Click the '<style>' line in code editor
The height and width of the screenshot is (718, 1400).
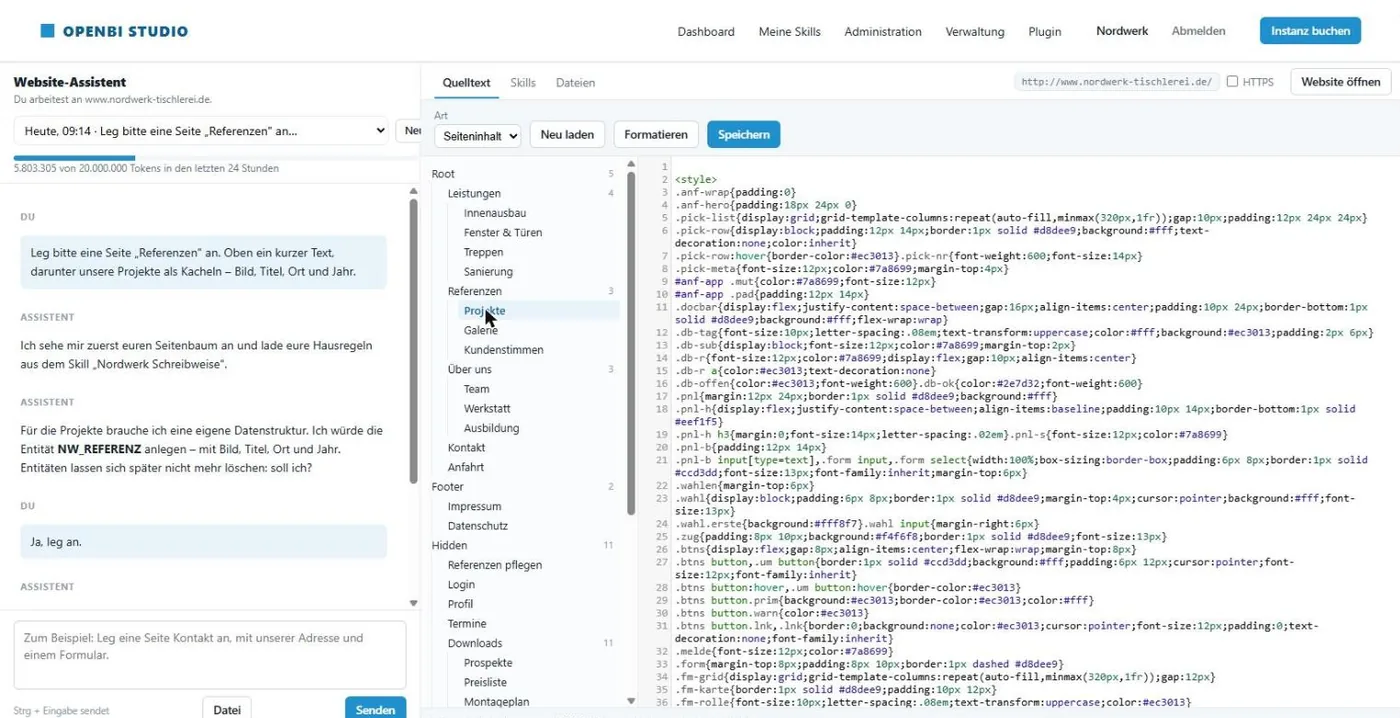pyautogui.click(x=696, y=180)
